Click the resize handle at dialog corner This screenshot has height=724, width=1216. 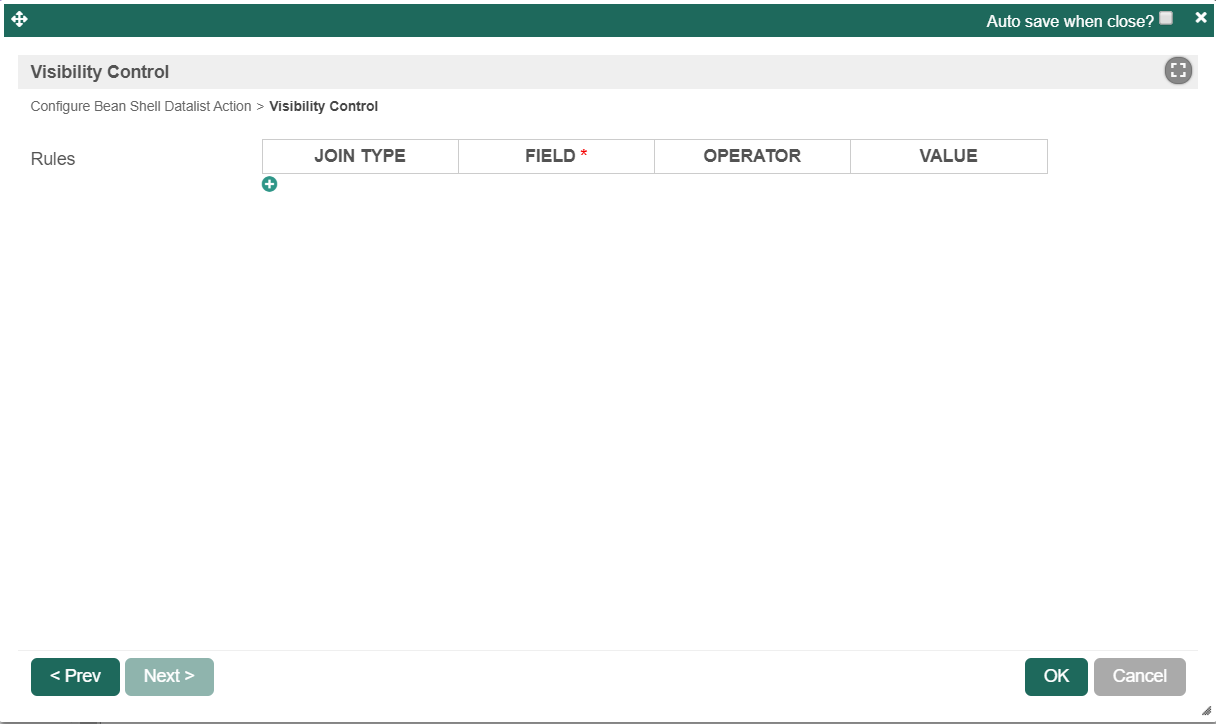tap(1206, 710)
